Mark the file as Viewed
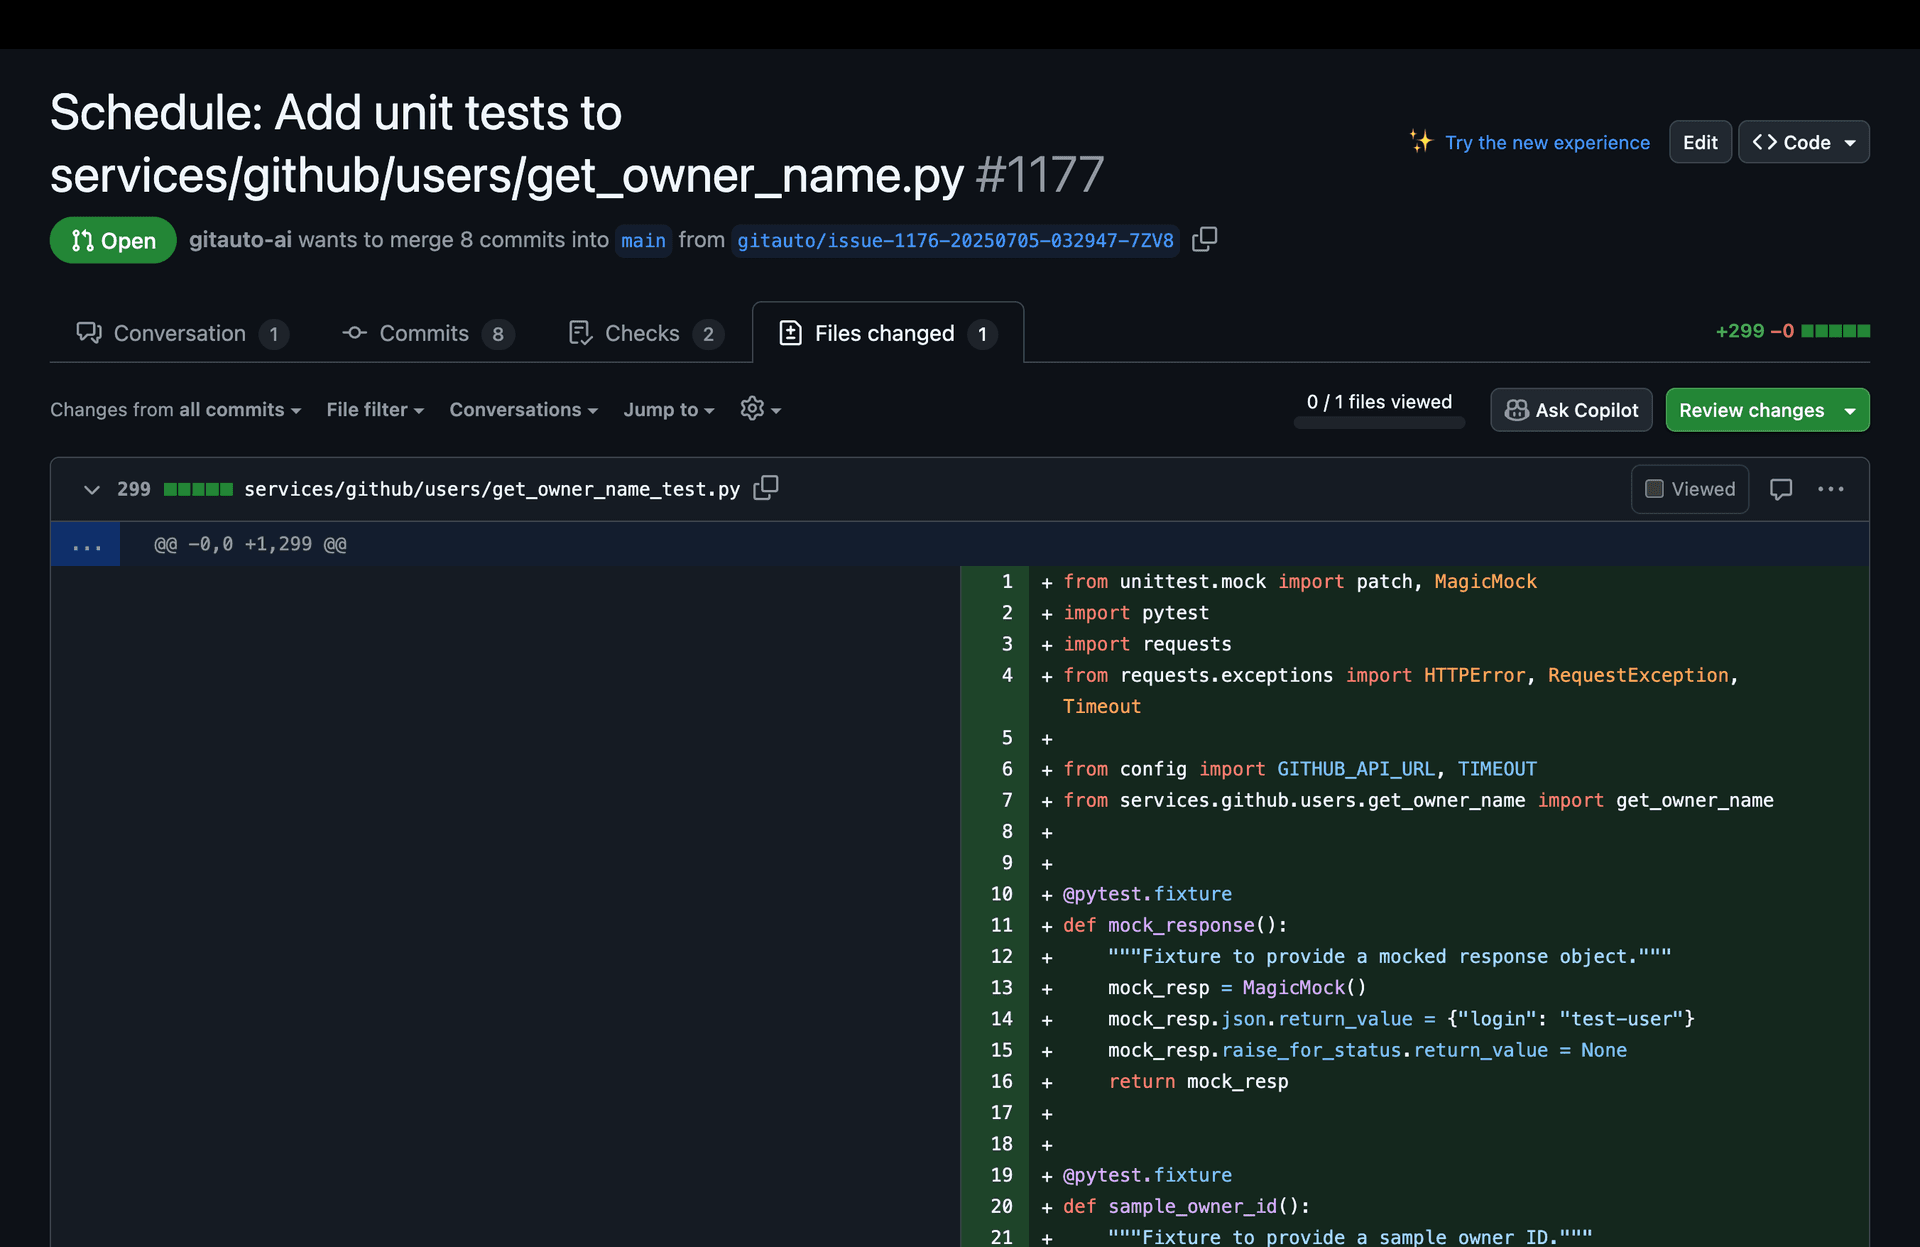 pos(1690,489)
